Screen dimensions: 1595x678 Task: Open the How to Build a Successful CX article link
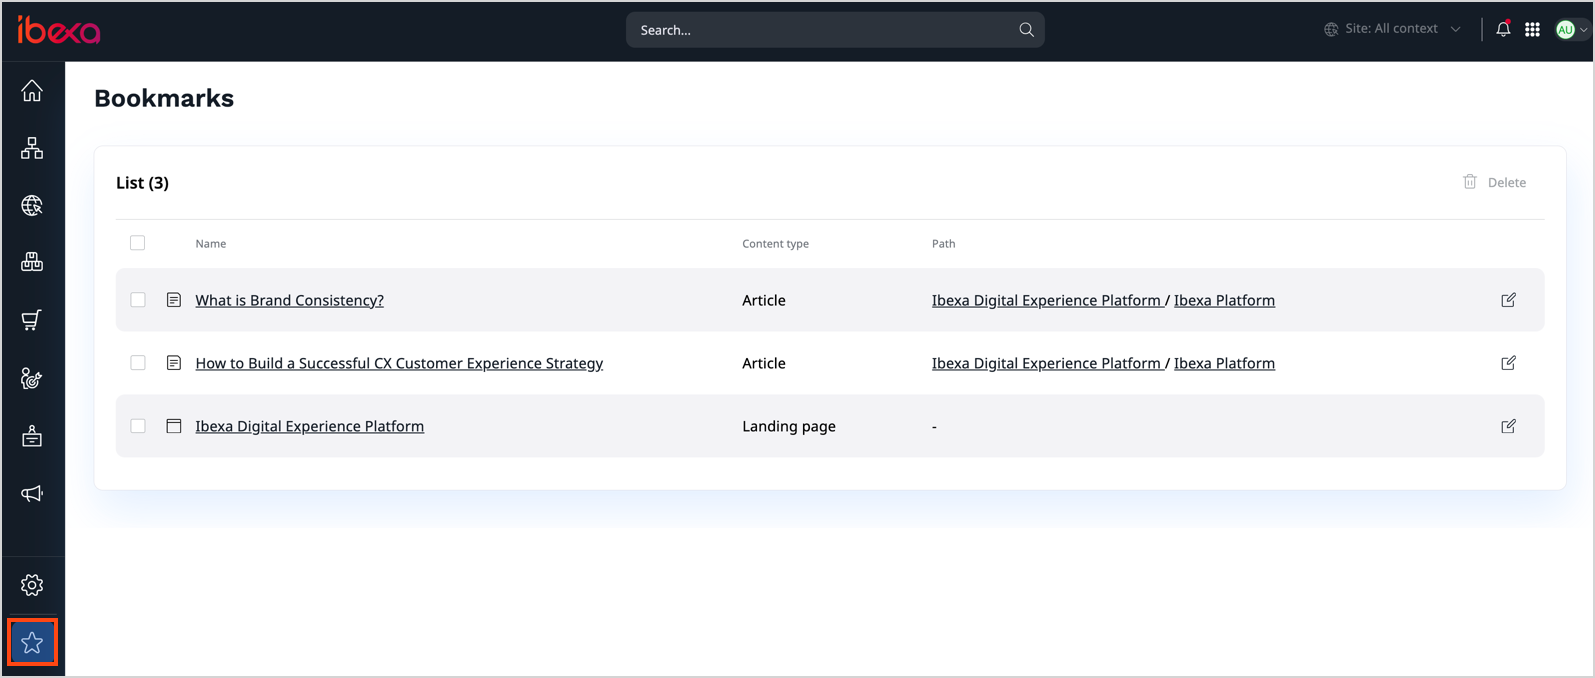click(x=399, y=363)
